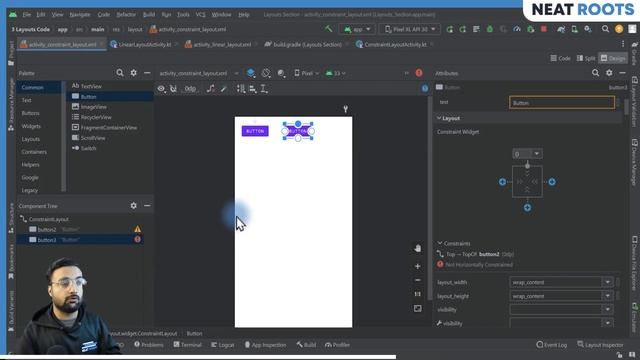Open the Build menu
The image size is (640, 360).
click(149, 14)
